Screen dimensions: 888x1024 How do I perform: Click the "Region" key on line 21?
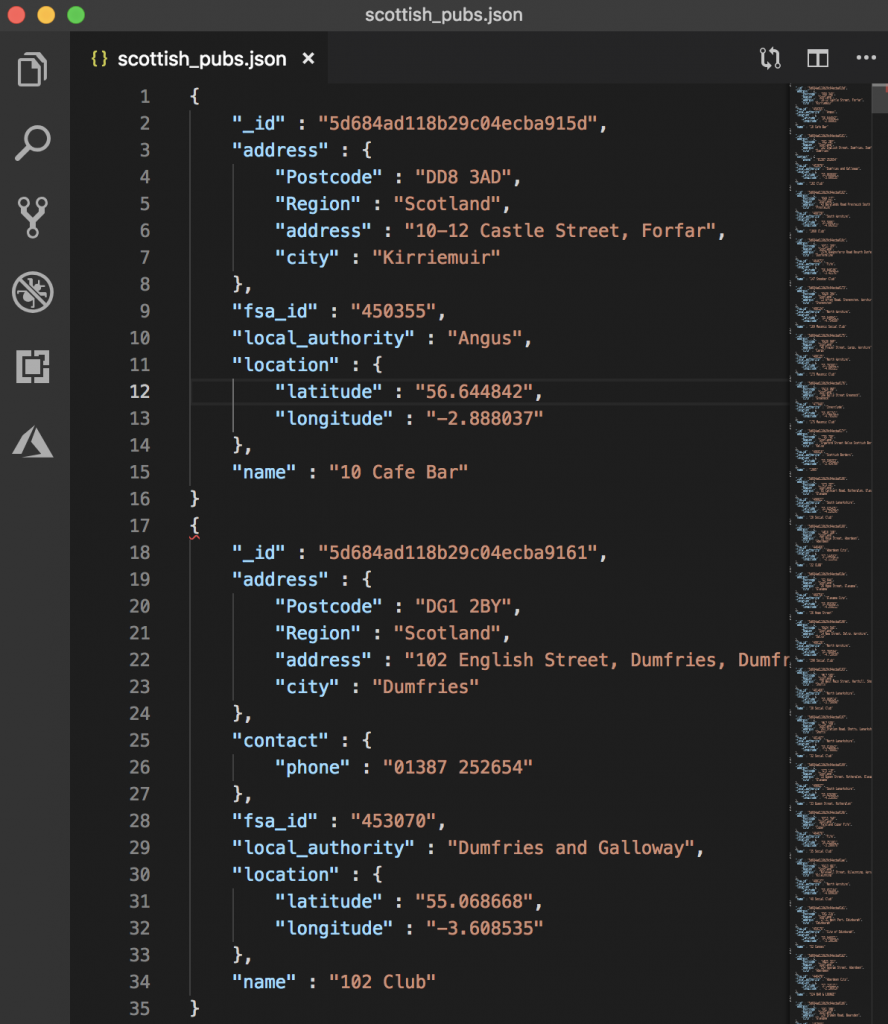317,633
